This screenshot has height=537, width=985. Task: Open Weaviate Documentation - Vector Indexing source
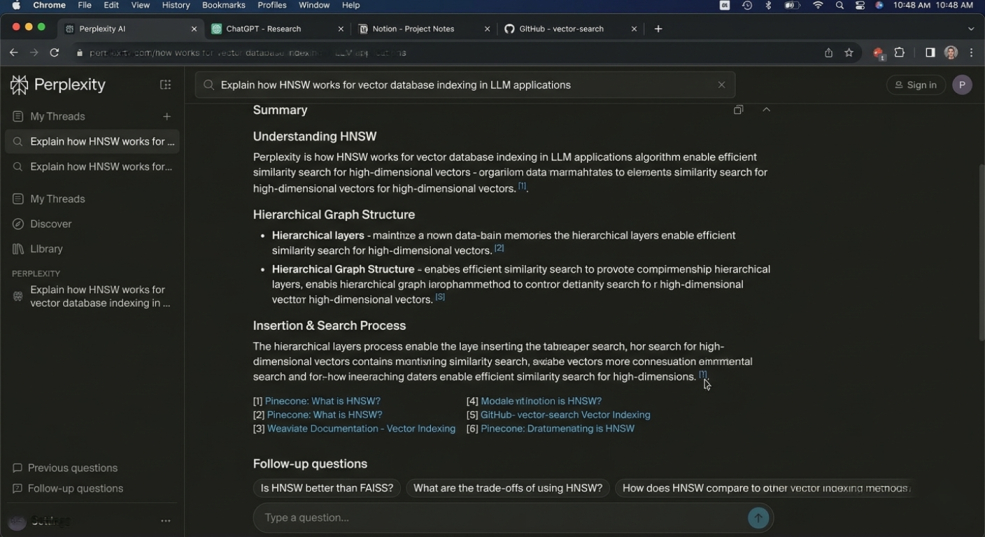coord(361,428)
